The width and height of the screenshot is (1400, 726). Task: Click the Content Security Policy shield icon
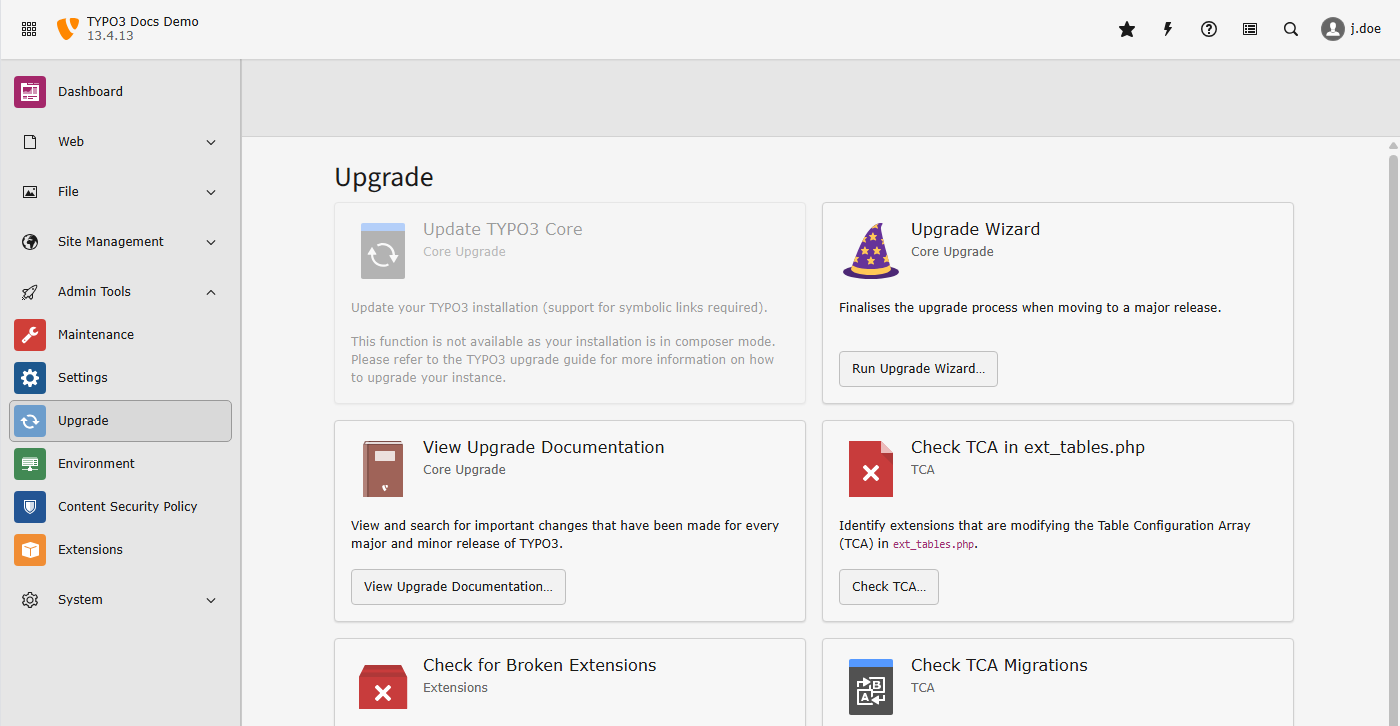tap(30, 507)
